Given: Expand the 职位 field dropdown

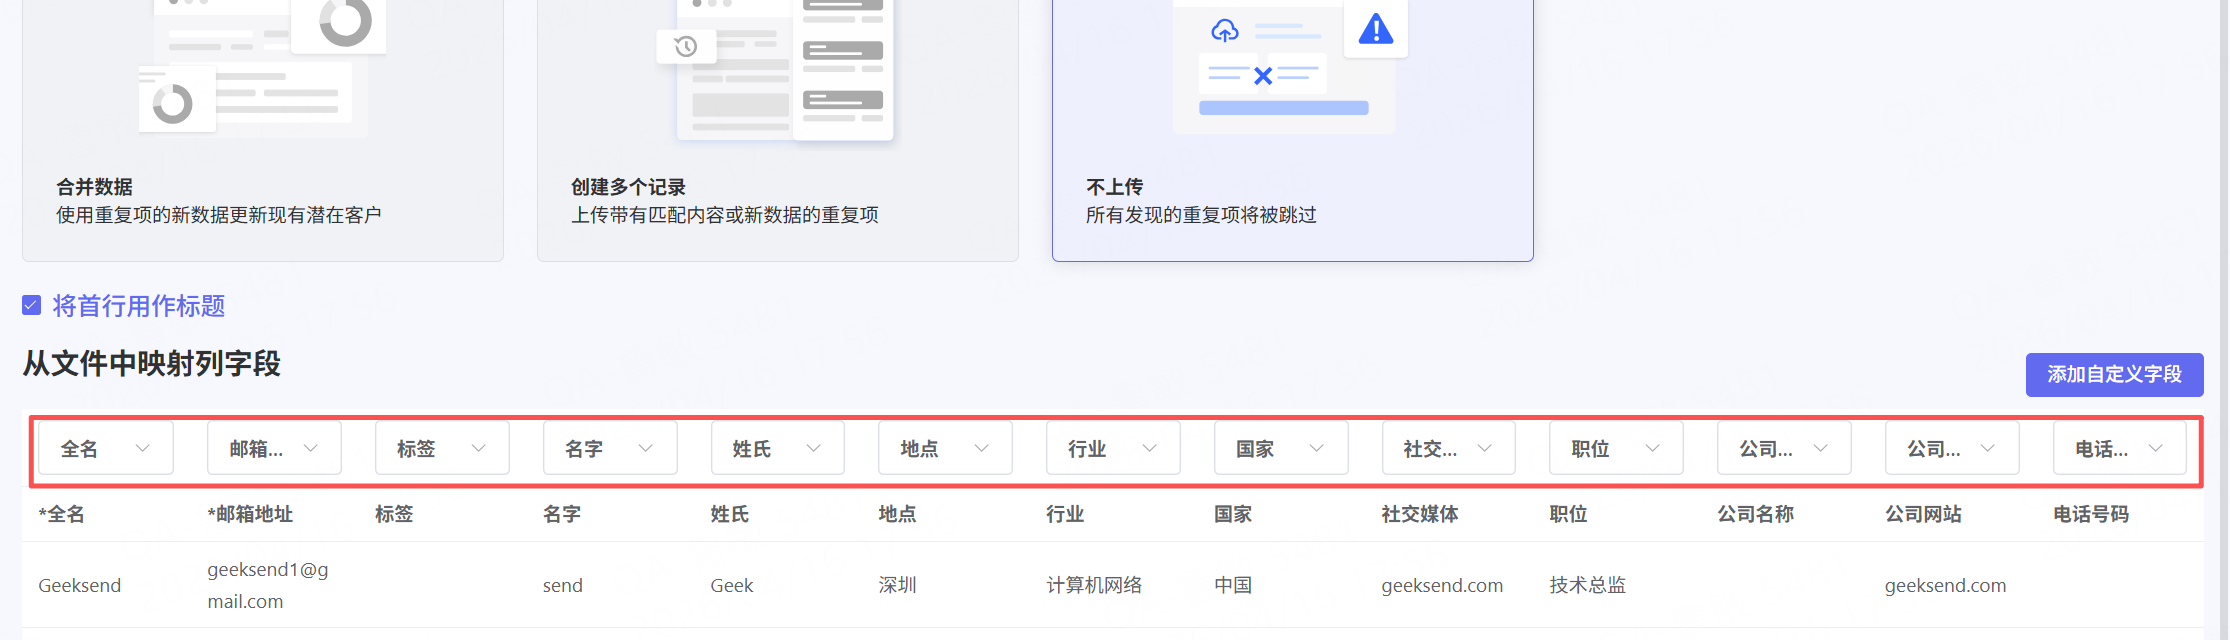Looking at the screenshot, I should [x=1616, y=449].
